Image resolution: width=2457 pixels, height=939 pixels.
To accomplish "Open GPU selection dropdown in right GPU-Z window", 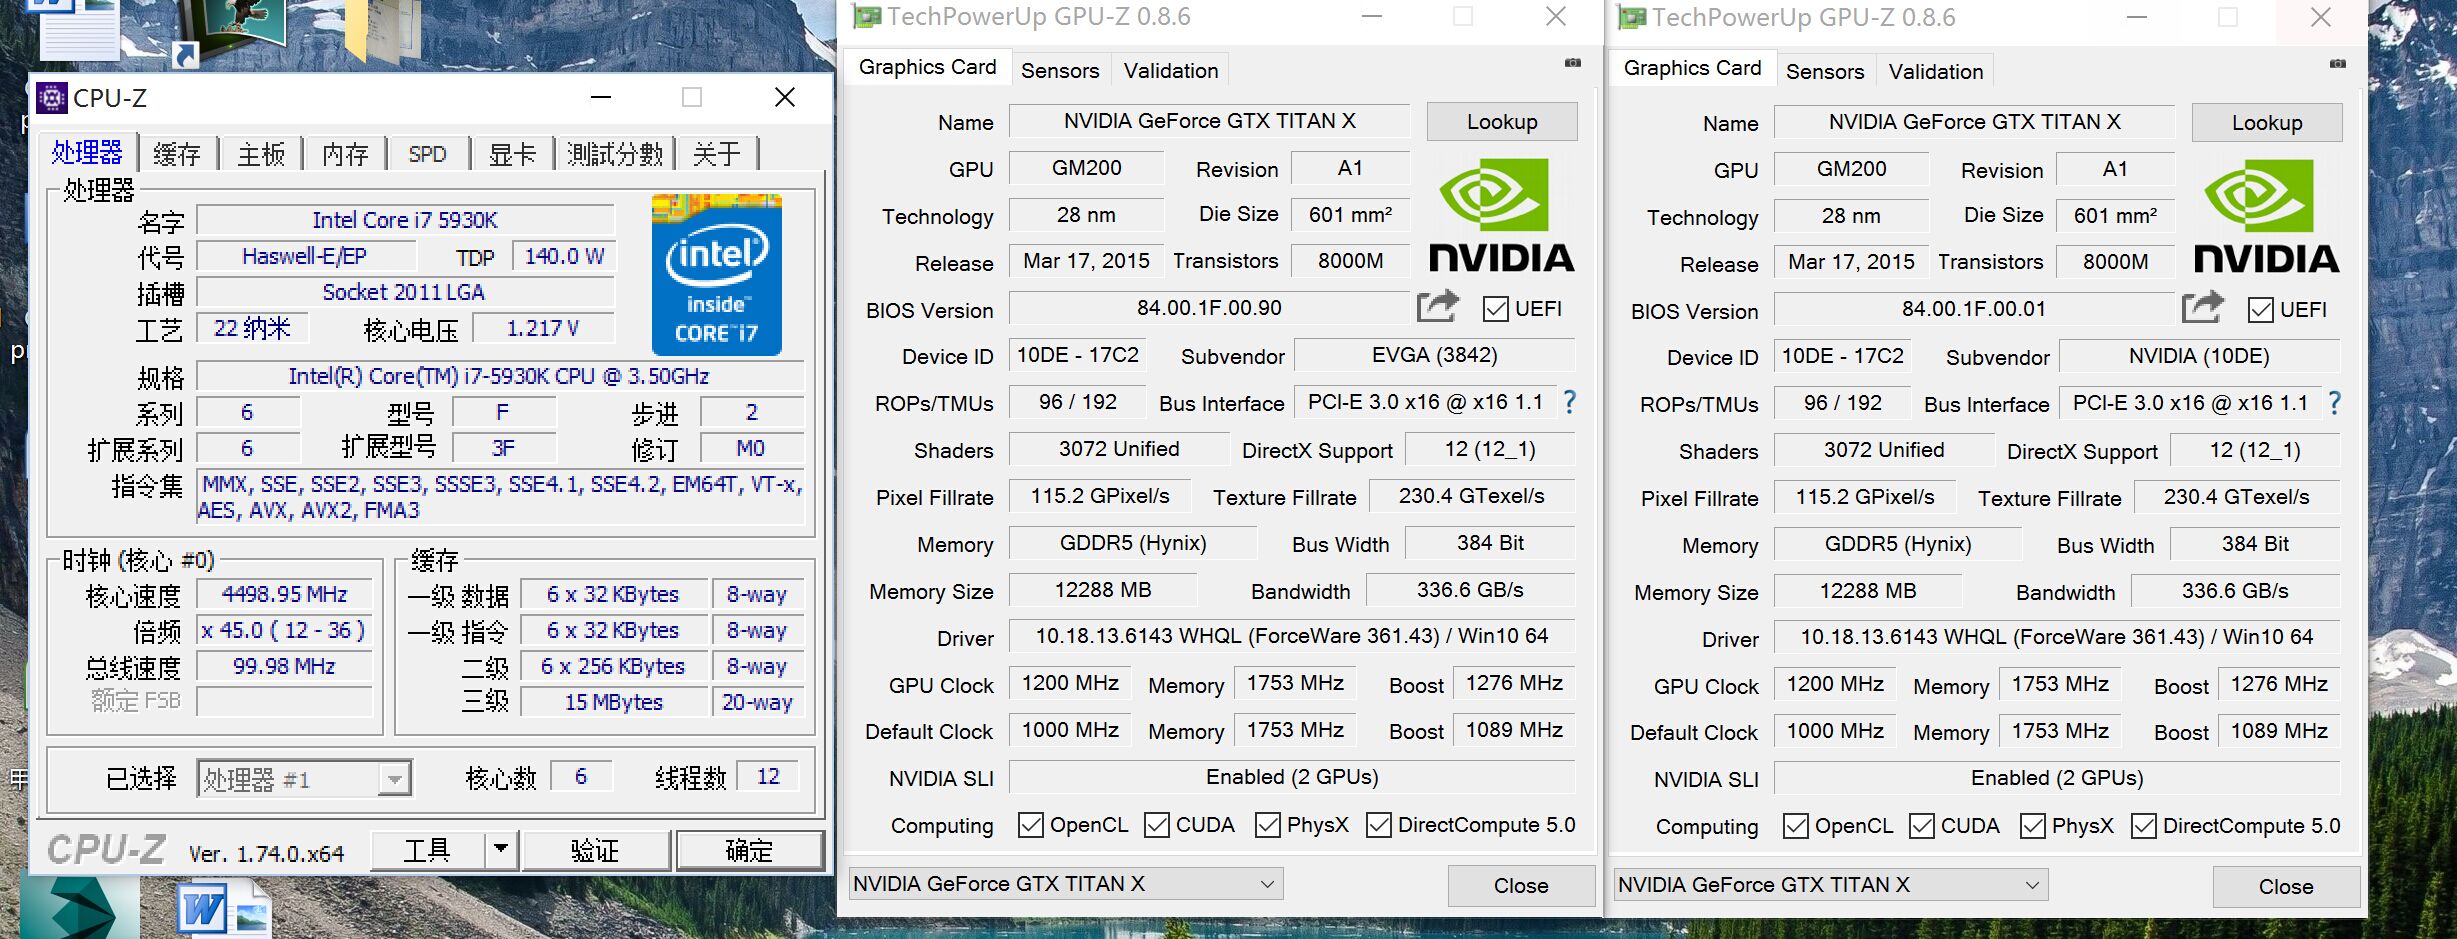I will [1831, 885].
